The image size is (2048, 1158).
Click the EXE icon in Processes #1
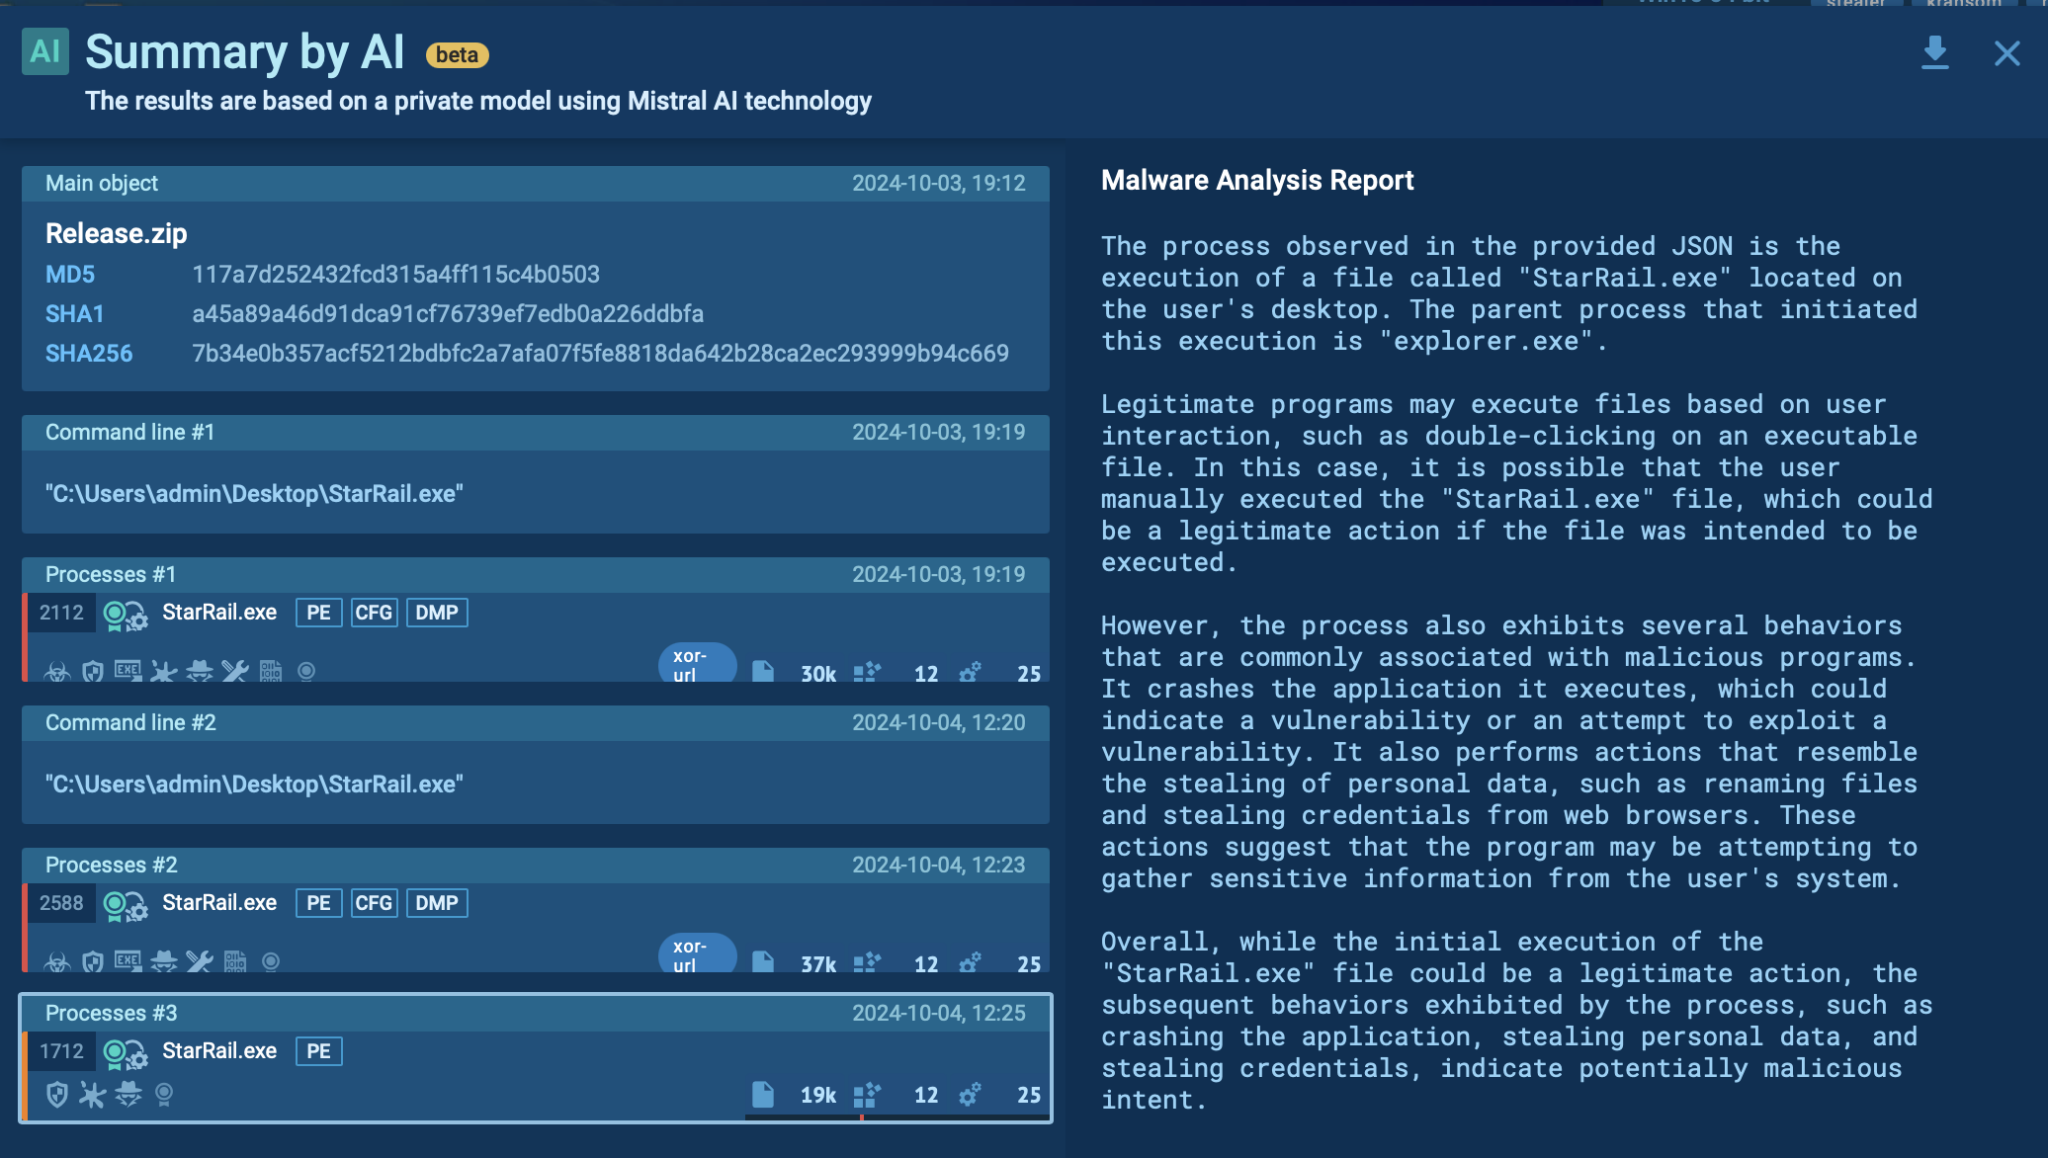click(128, 670)
